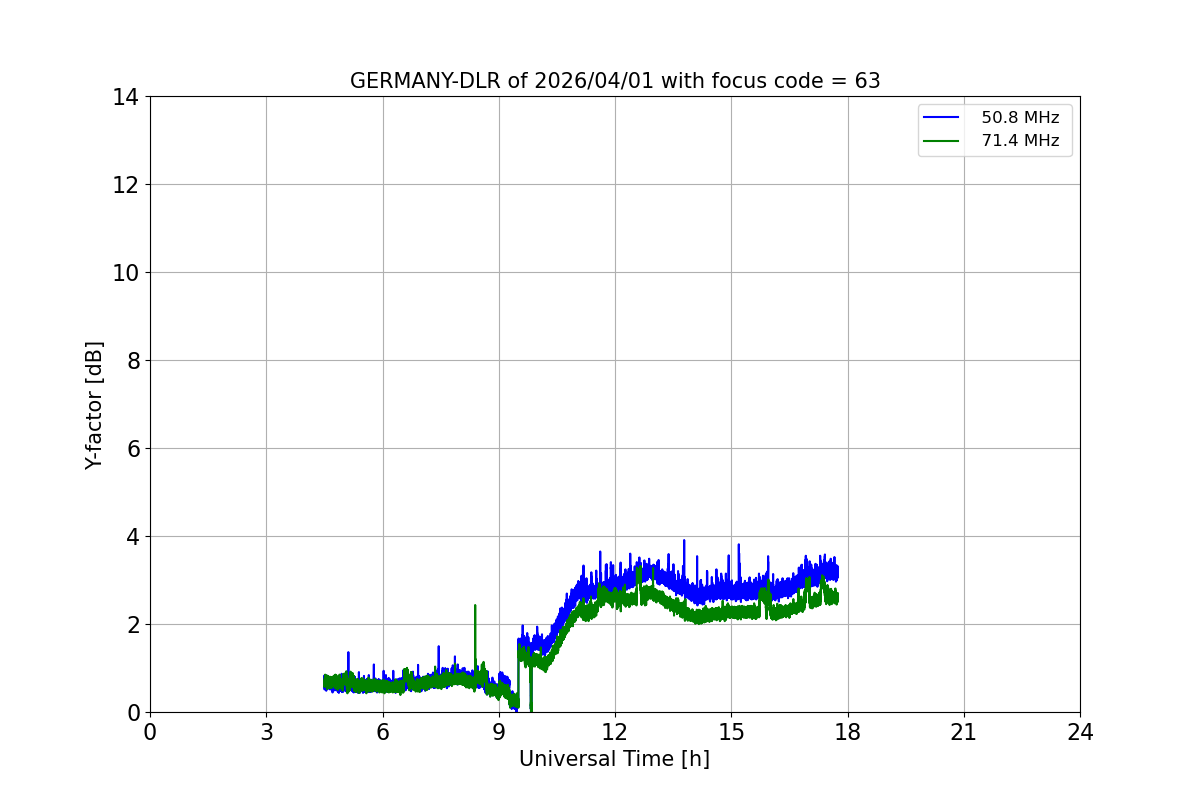Click the Y-factor [dB] axis label

coord(94,405)
